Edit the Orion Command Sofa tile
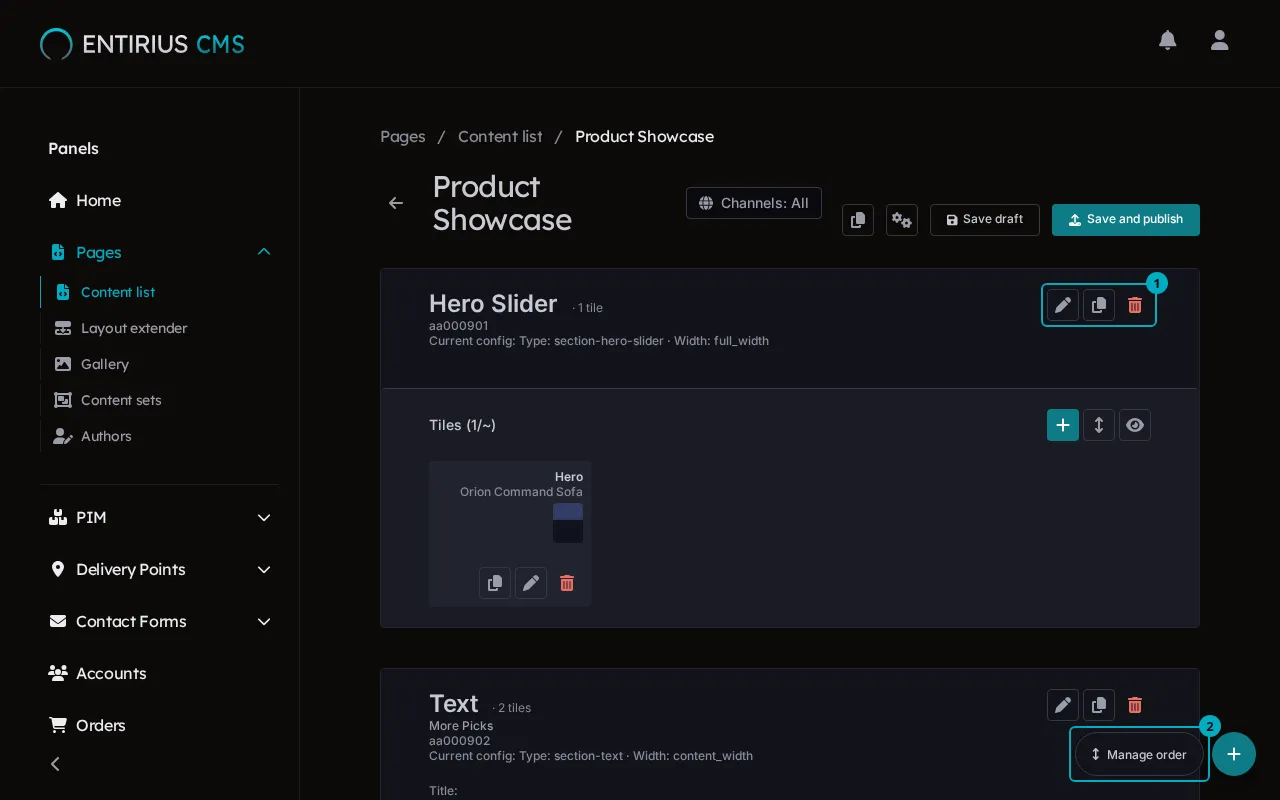The image size is (1280, 800). tap(531, 583)
